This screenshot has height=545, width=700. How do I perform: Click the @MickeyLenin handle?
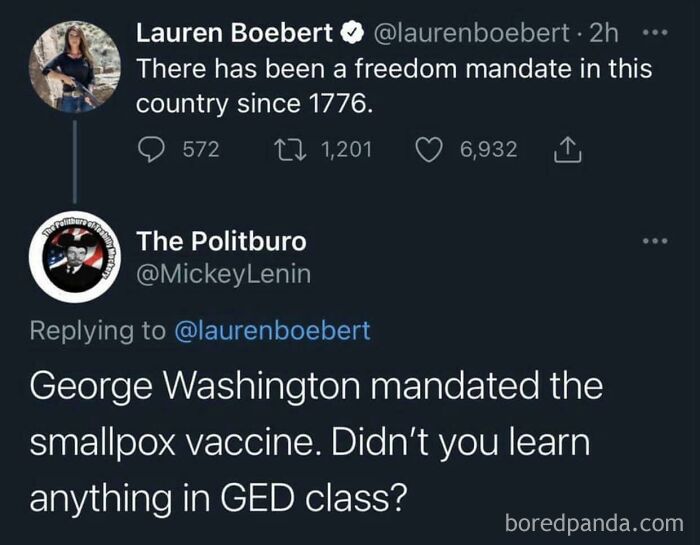pos(223,273)
